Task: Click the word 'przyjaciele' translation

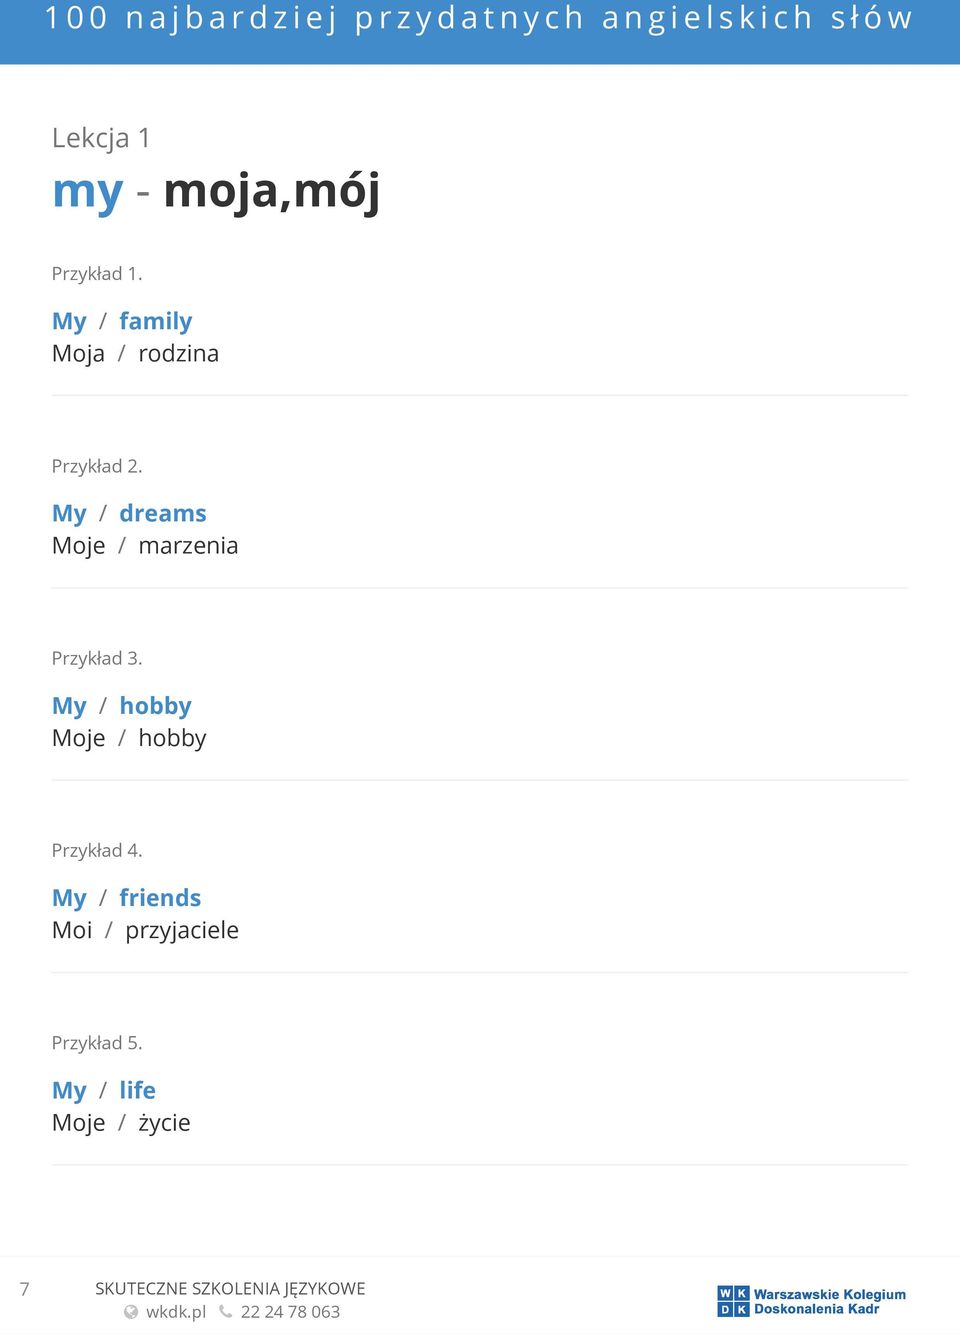Action: [182, 931]
